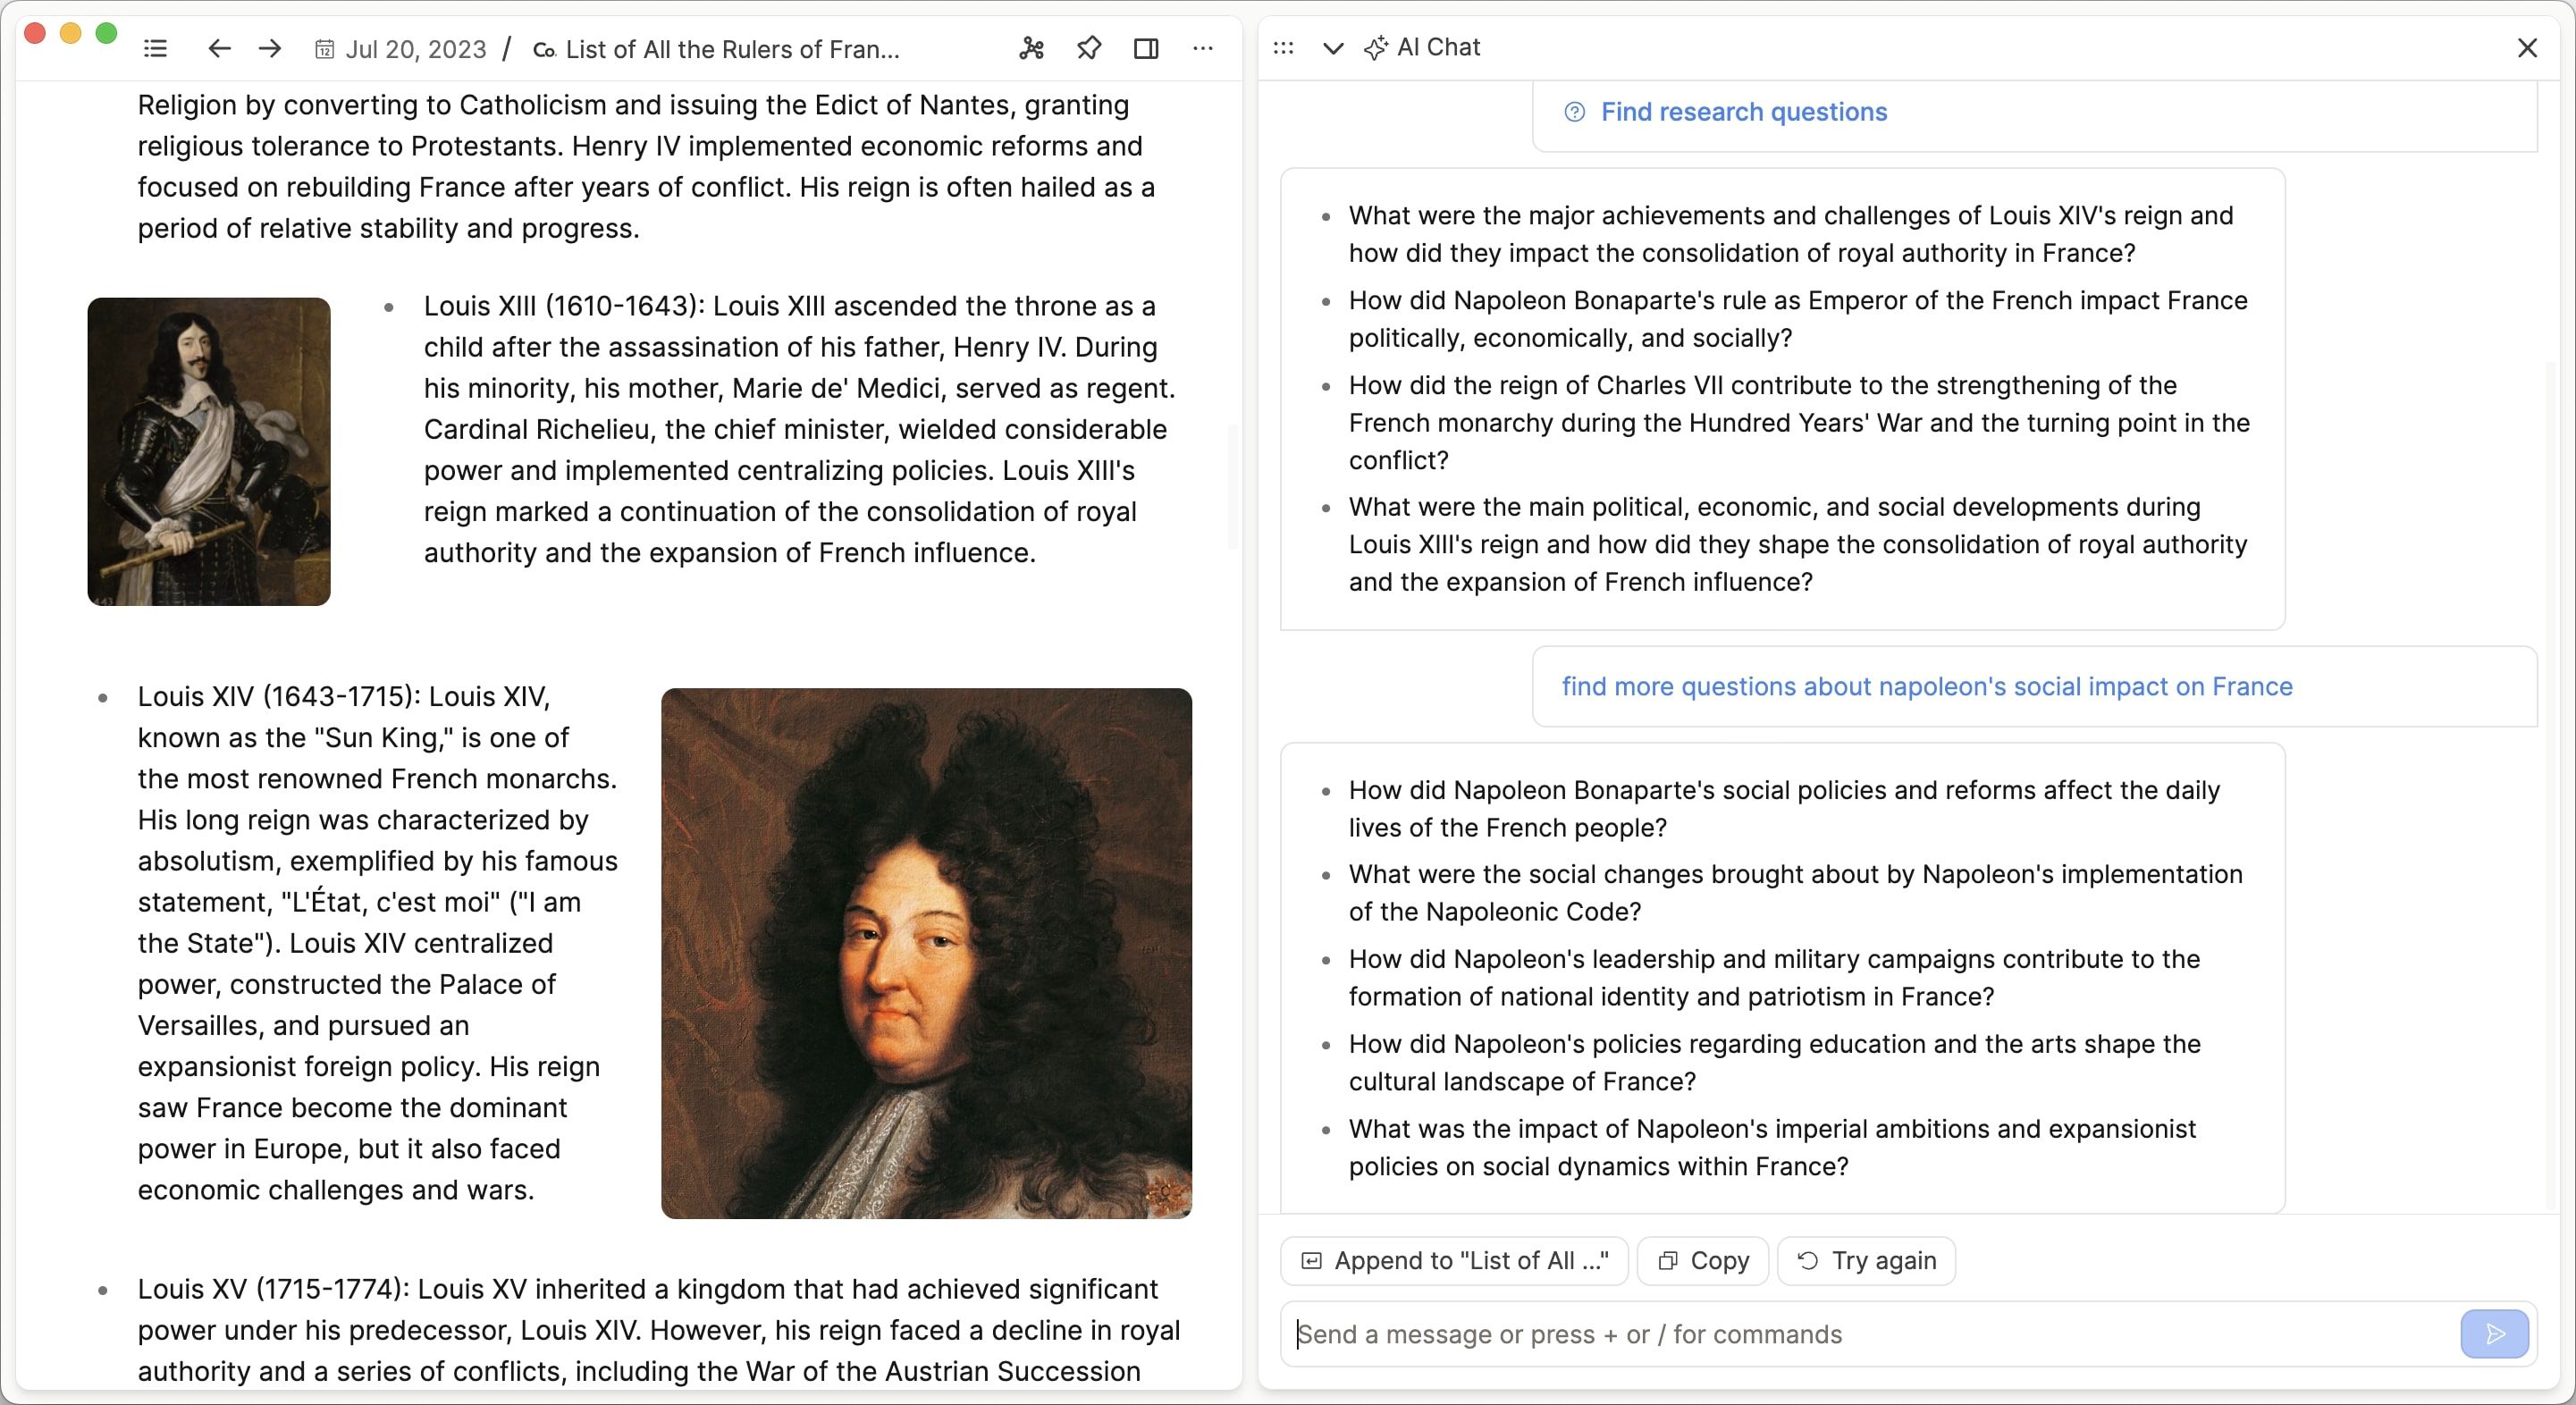The width and height of the screenshot is (2576, 1405).
Task: Click the blue send message arrow
Action: (x=2494, y=1334)
